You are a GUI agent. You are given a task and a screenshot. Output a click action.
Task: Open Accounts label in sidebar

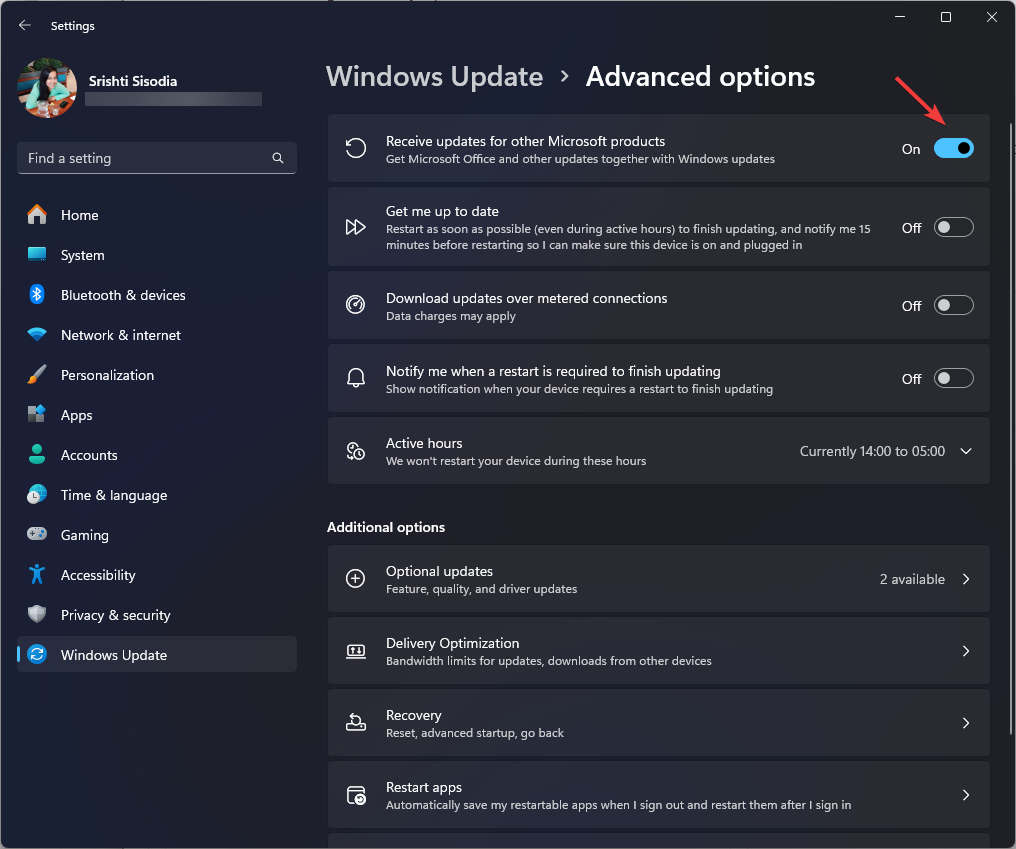[89, 455]
